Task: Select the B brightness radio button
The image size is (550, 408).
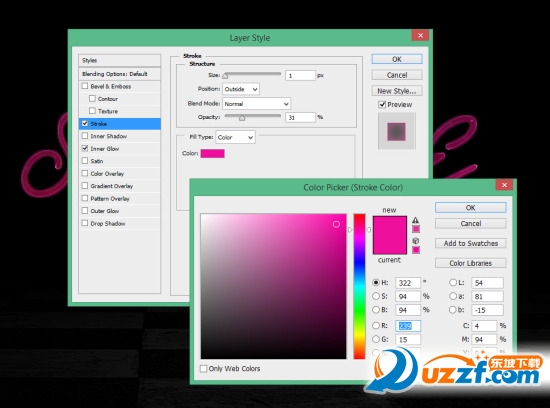Action: [376, 310]
